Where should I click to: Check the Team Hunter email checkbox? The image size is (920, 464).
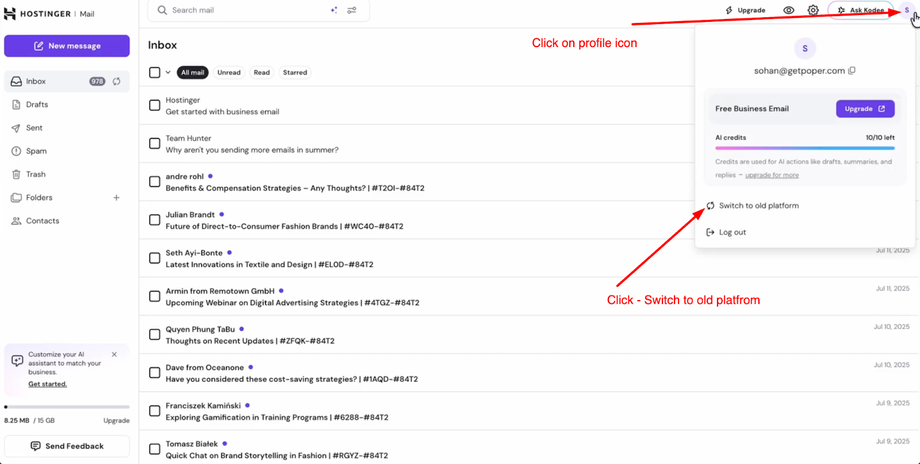coord(154,143)
